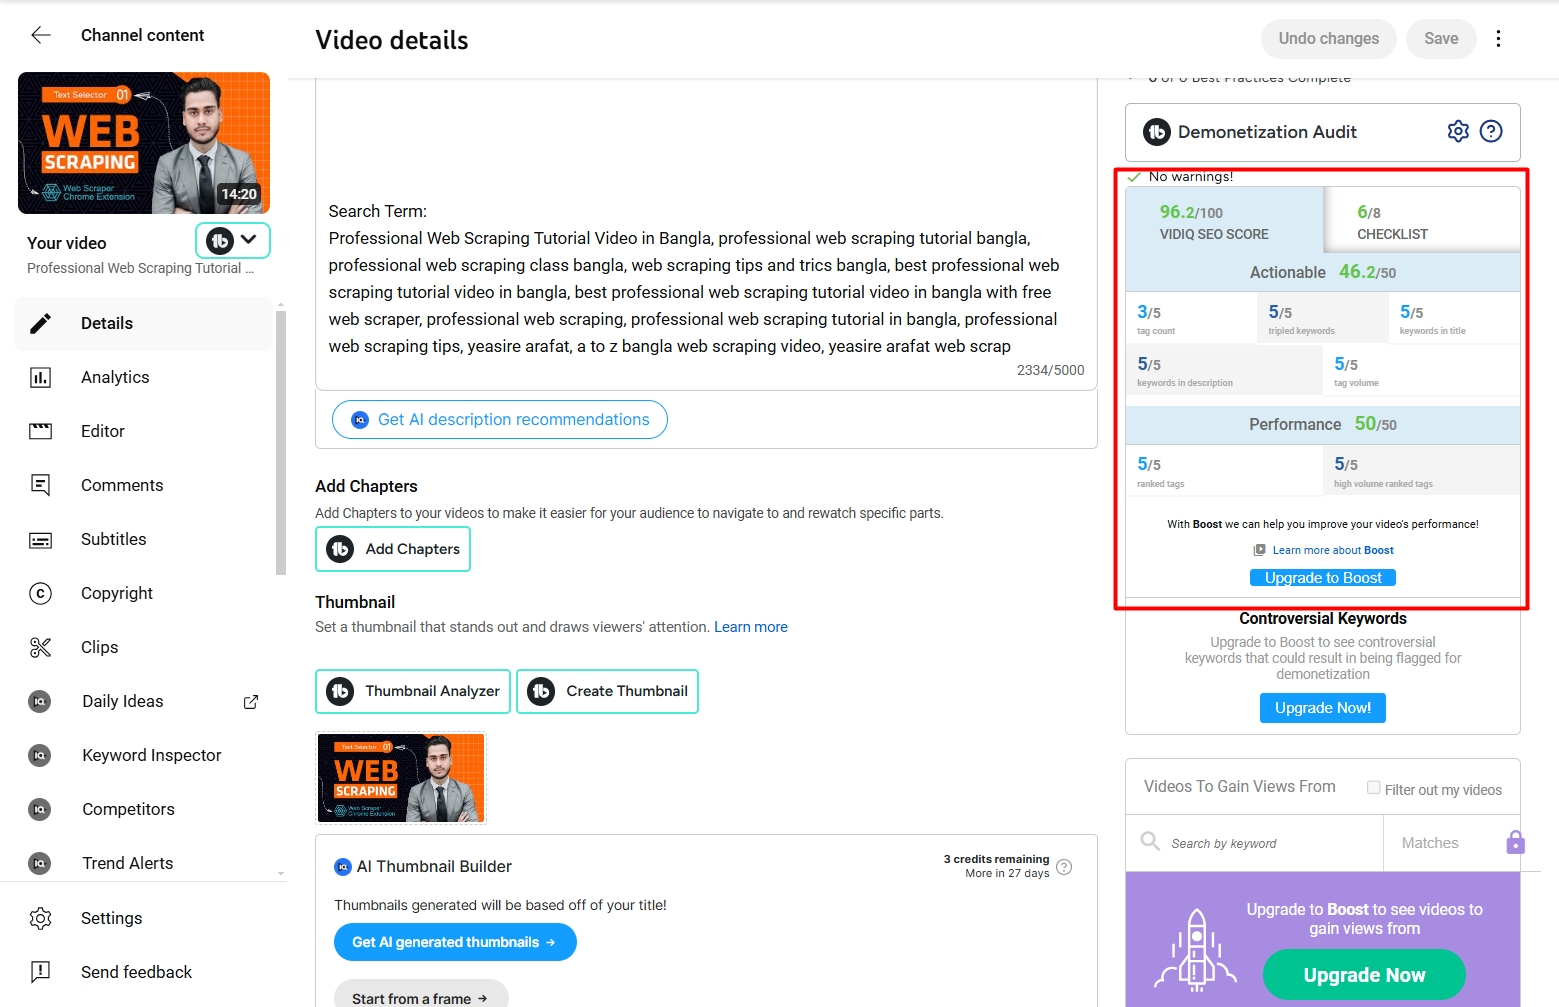The image size is (1559, 1007).
Task: Click the Competitors vidIQ icon
Action: 40,809
